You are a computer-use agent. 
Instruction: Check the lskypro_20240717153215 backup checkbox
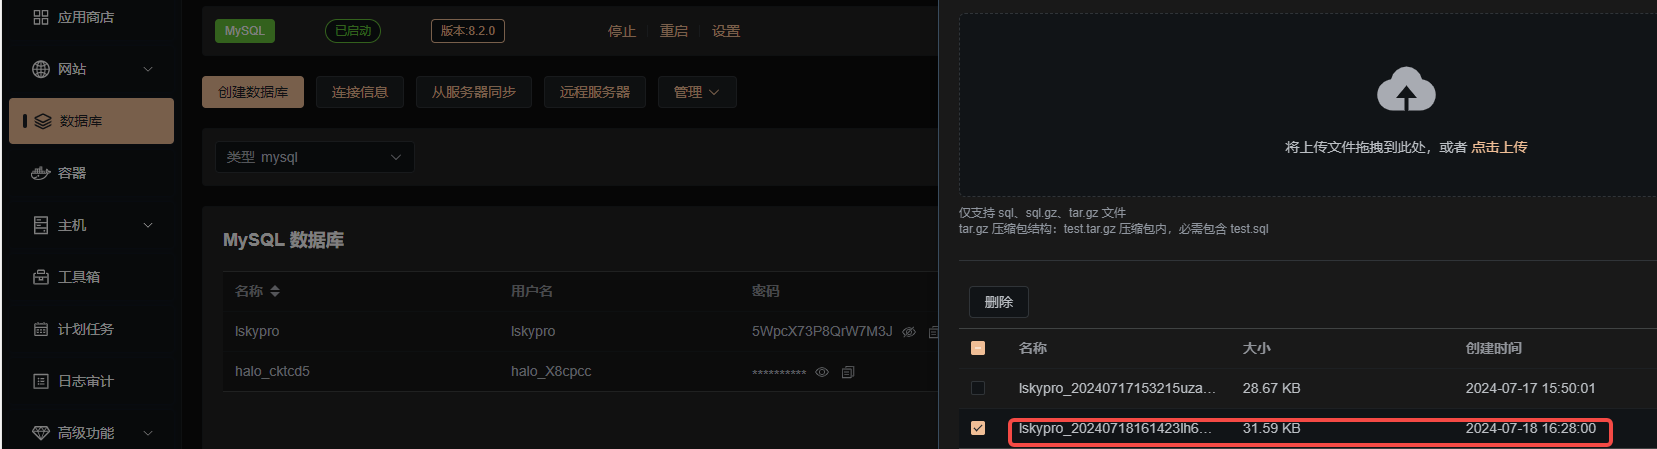coord(978,388)
